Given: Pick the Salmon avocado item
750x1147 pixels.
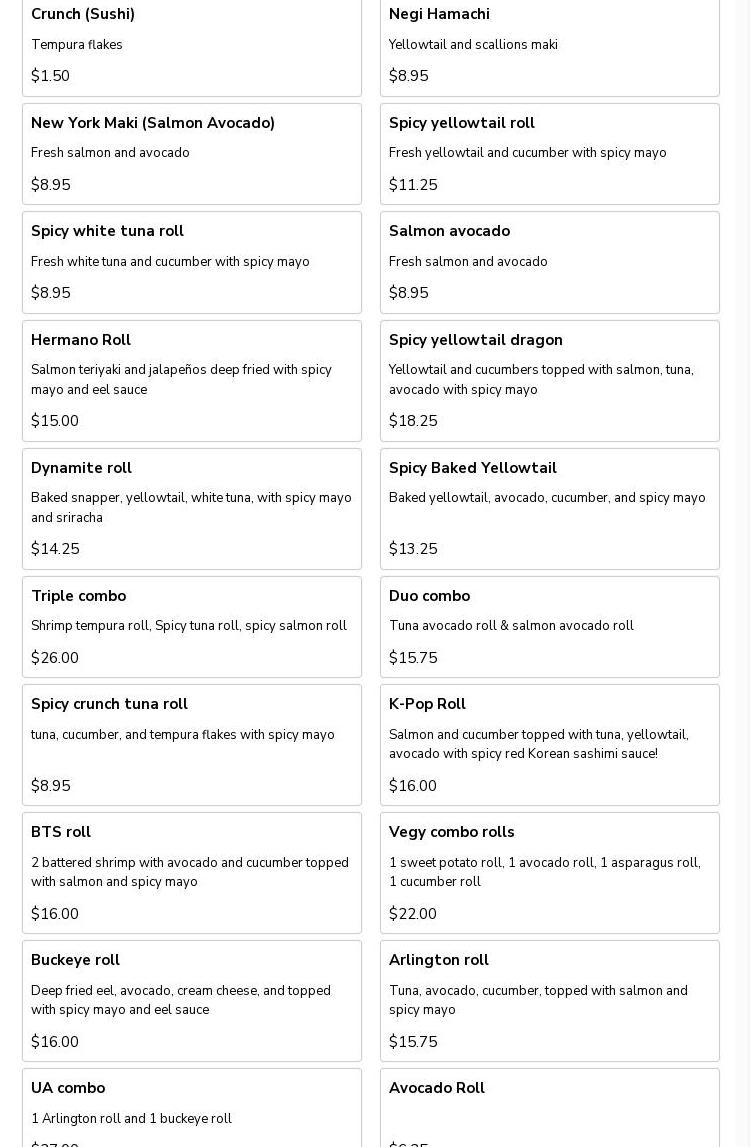Looking at the screenshot, I should [x=549, y=262].
